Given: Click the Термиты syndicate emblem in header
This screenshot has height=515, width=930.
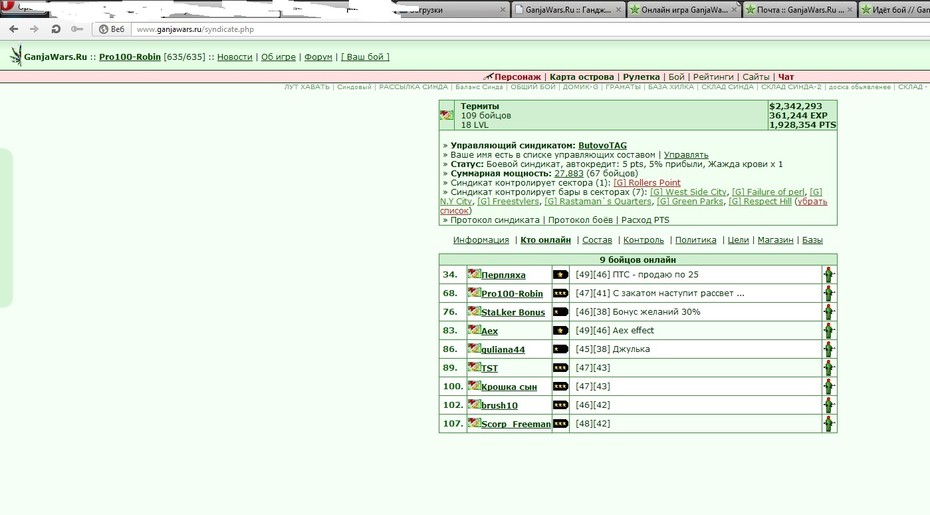Looking at the screenshot, I should tap(447, 116).
